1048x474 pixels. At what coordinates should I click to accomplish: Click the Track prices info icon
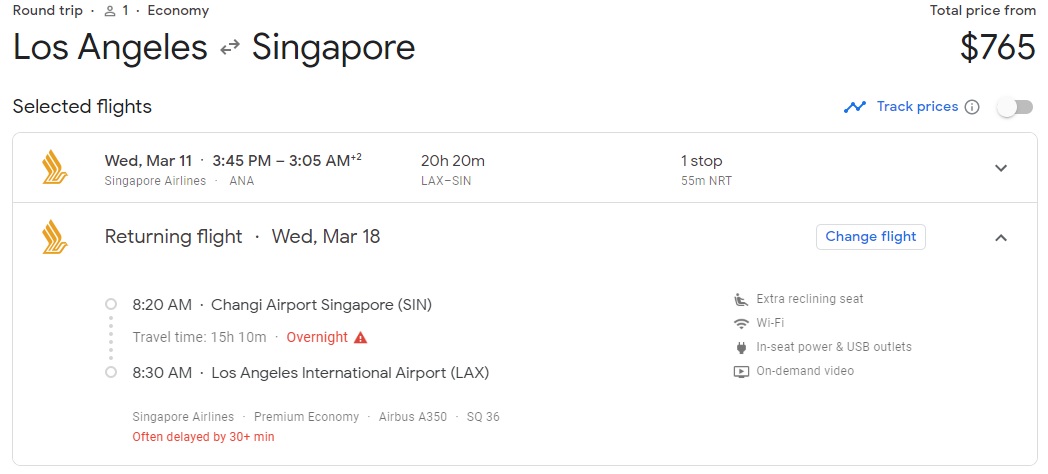click(x=972, y=107)
